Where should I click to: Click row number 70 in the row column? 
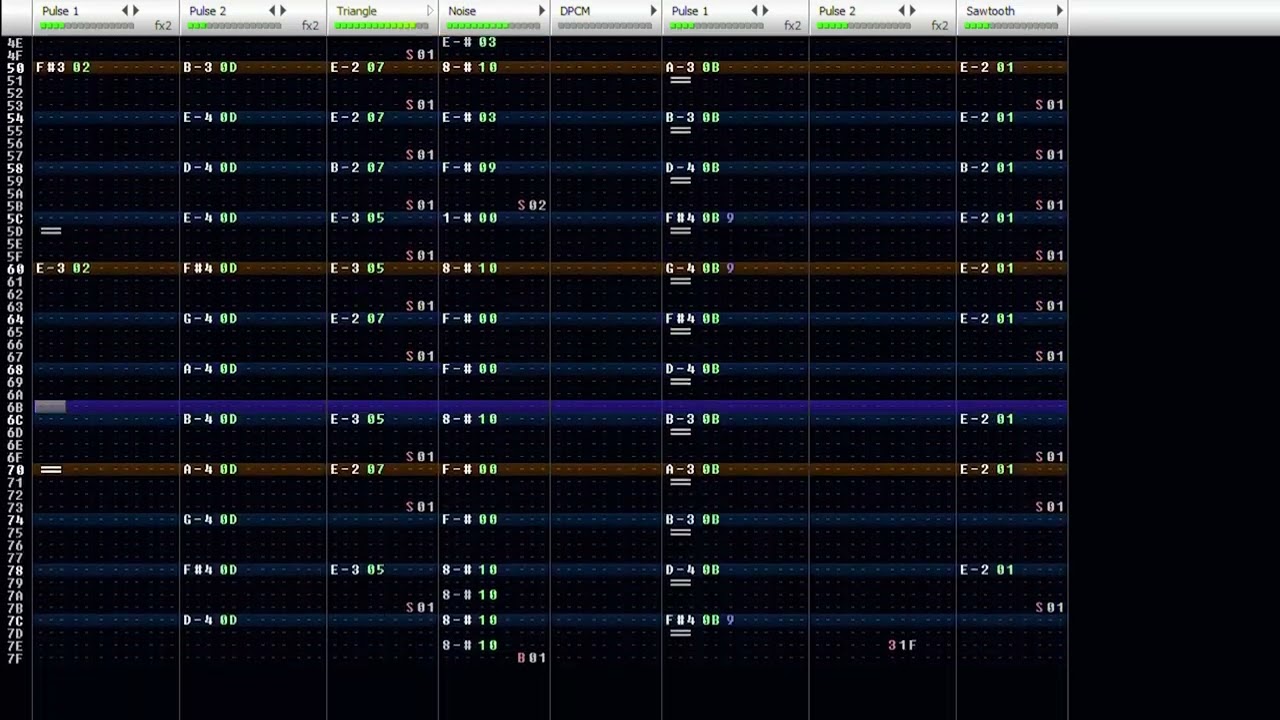pos(15,470)
